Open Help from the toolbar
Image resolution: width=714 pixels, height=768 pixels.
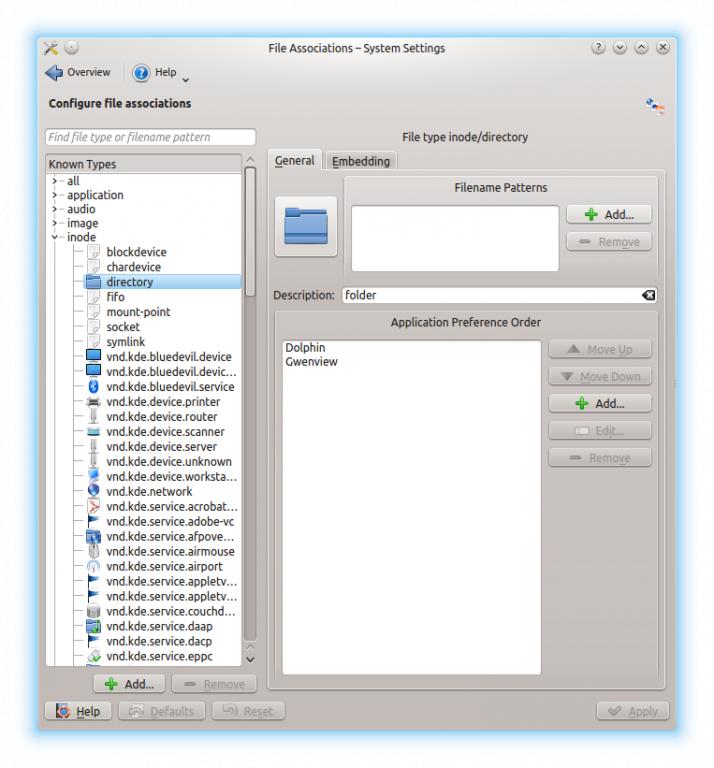click(155, 72)
